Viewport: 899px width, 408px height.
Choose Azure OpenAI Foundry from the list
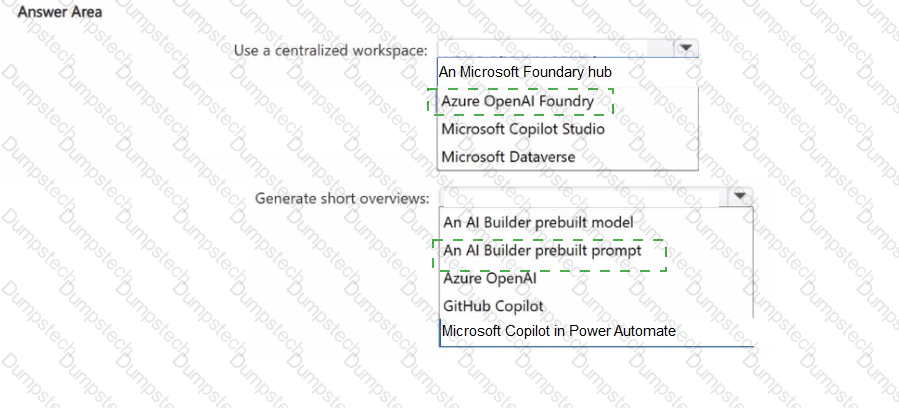point(518,101)
